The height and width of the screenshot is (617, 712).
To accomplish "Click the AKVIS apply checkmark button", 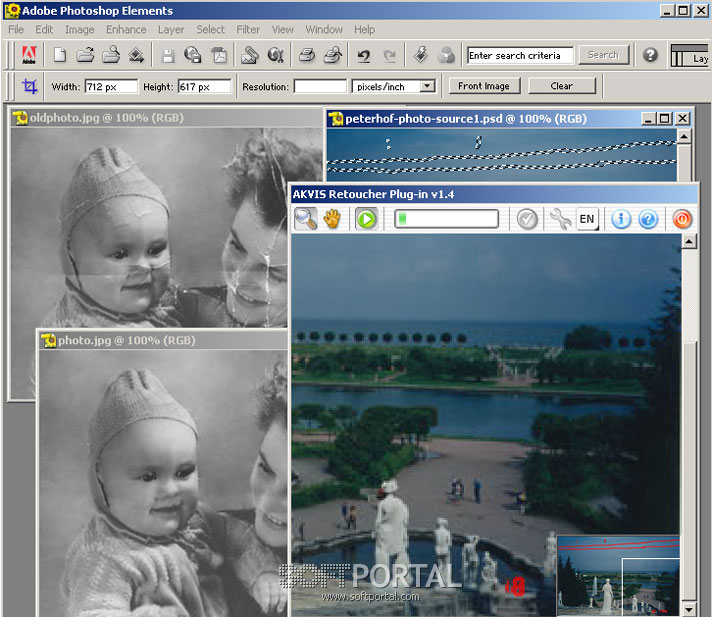I will (x=527, y=220).
